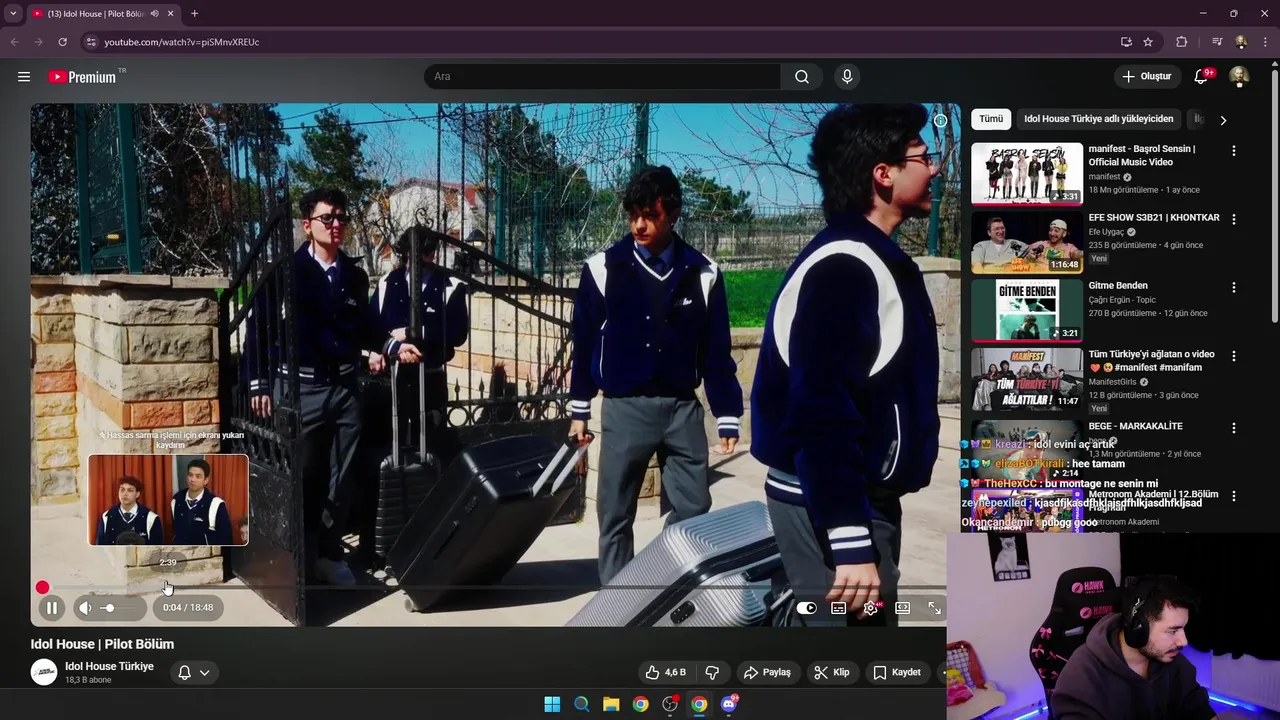Open the notifications bell with 9+ badge
Image resolution: width=1280 pixels, height=720 pixels.
(1202, 77)
